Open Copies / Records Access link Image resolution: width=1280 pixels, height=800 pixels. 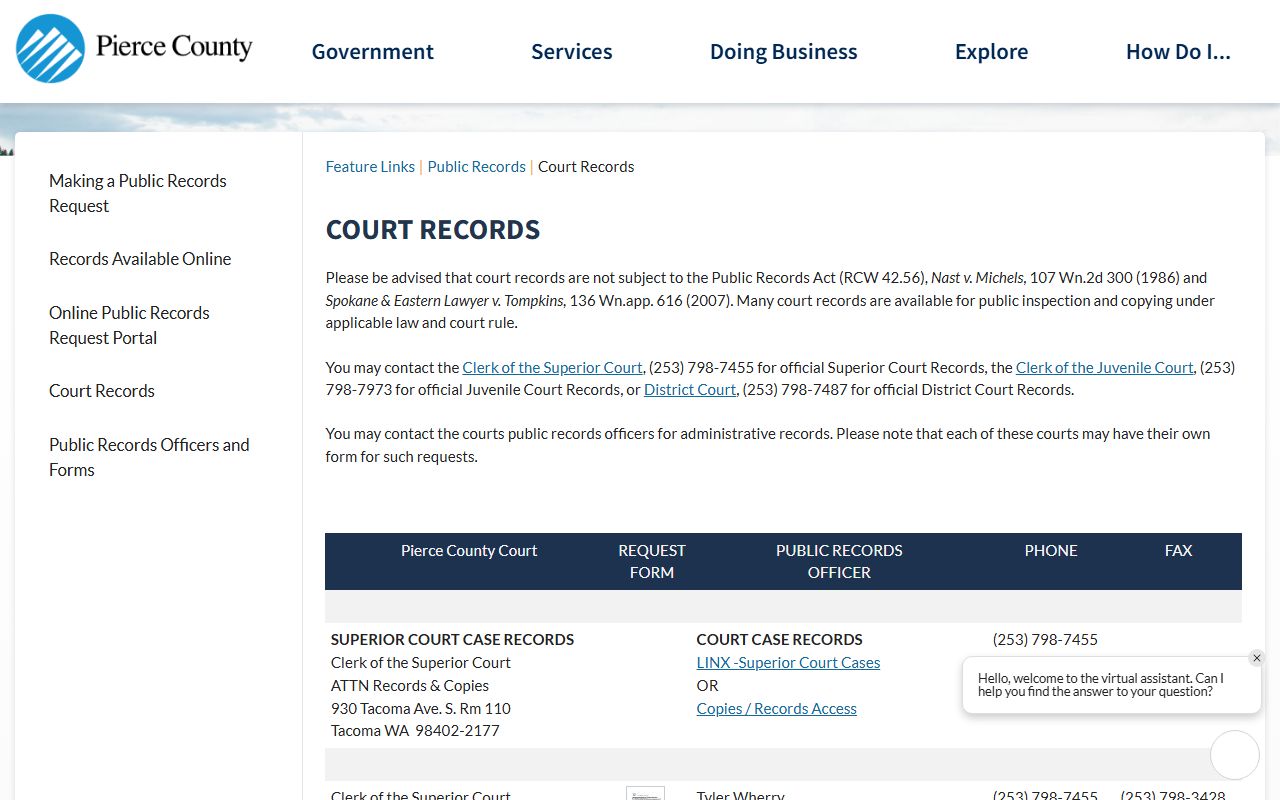[x=777, y=709]
